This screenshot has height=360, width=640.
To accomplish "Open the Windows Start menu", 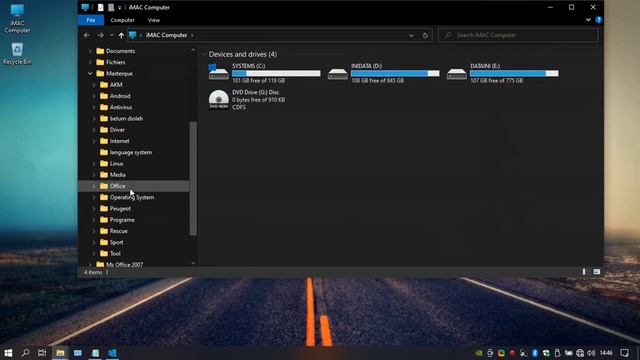I will (x=8, y=353).
